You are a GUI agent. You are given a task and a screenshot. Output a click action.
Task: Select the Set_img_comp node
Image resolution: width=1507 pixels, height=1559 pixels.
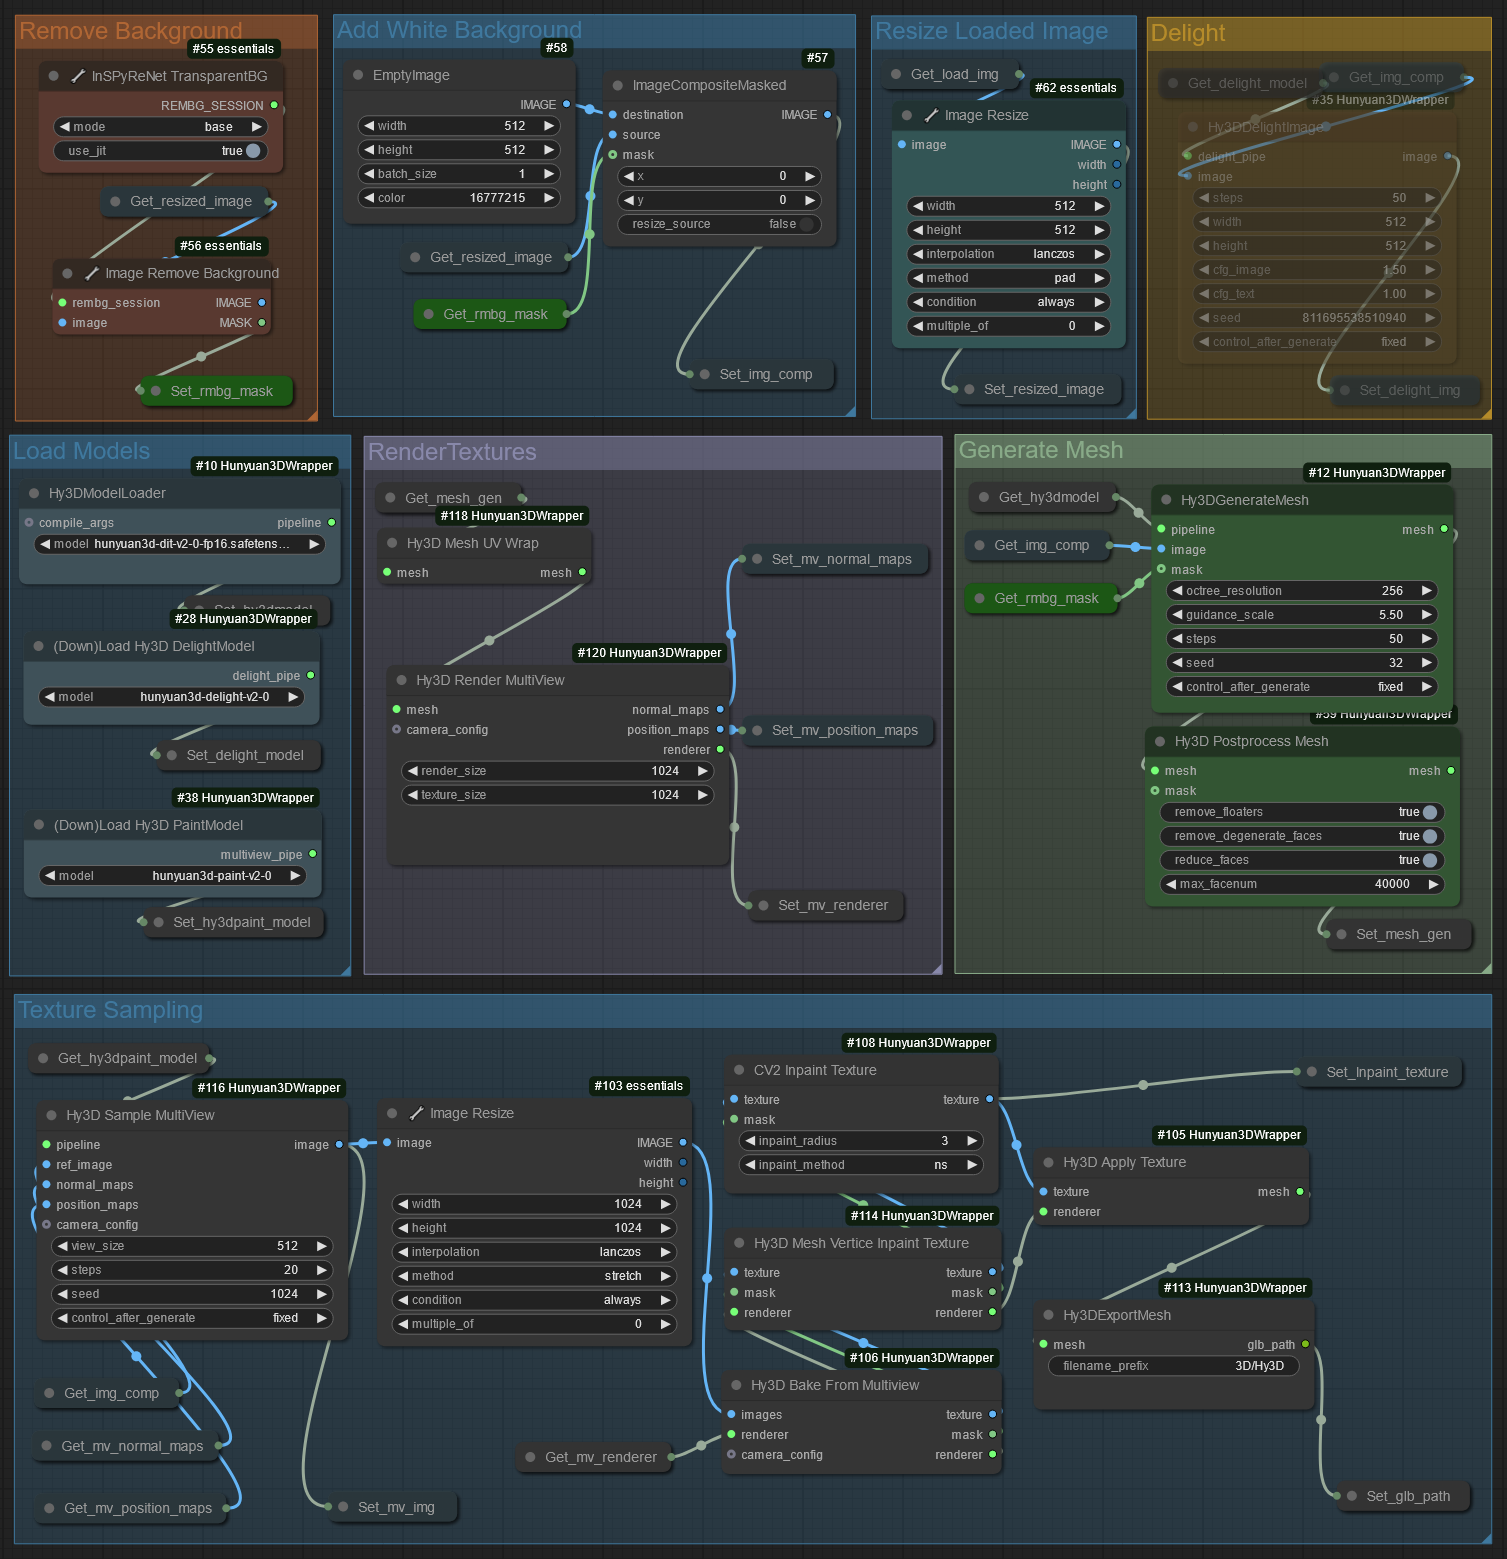pos(762,374)
